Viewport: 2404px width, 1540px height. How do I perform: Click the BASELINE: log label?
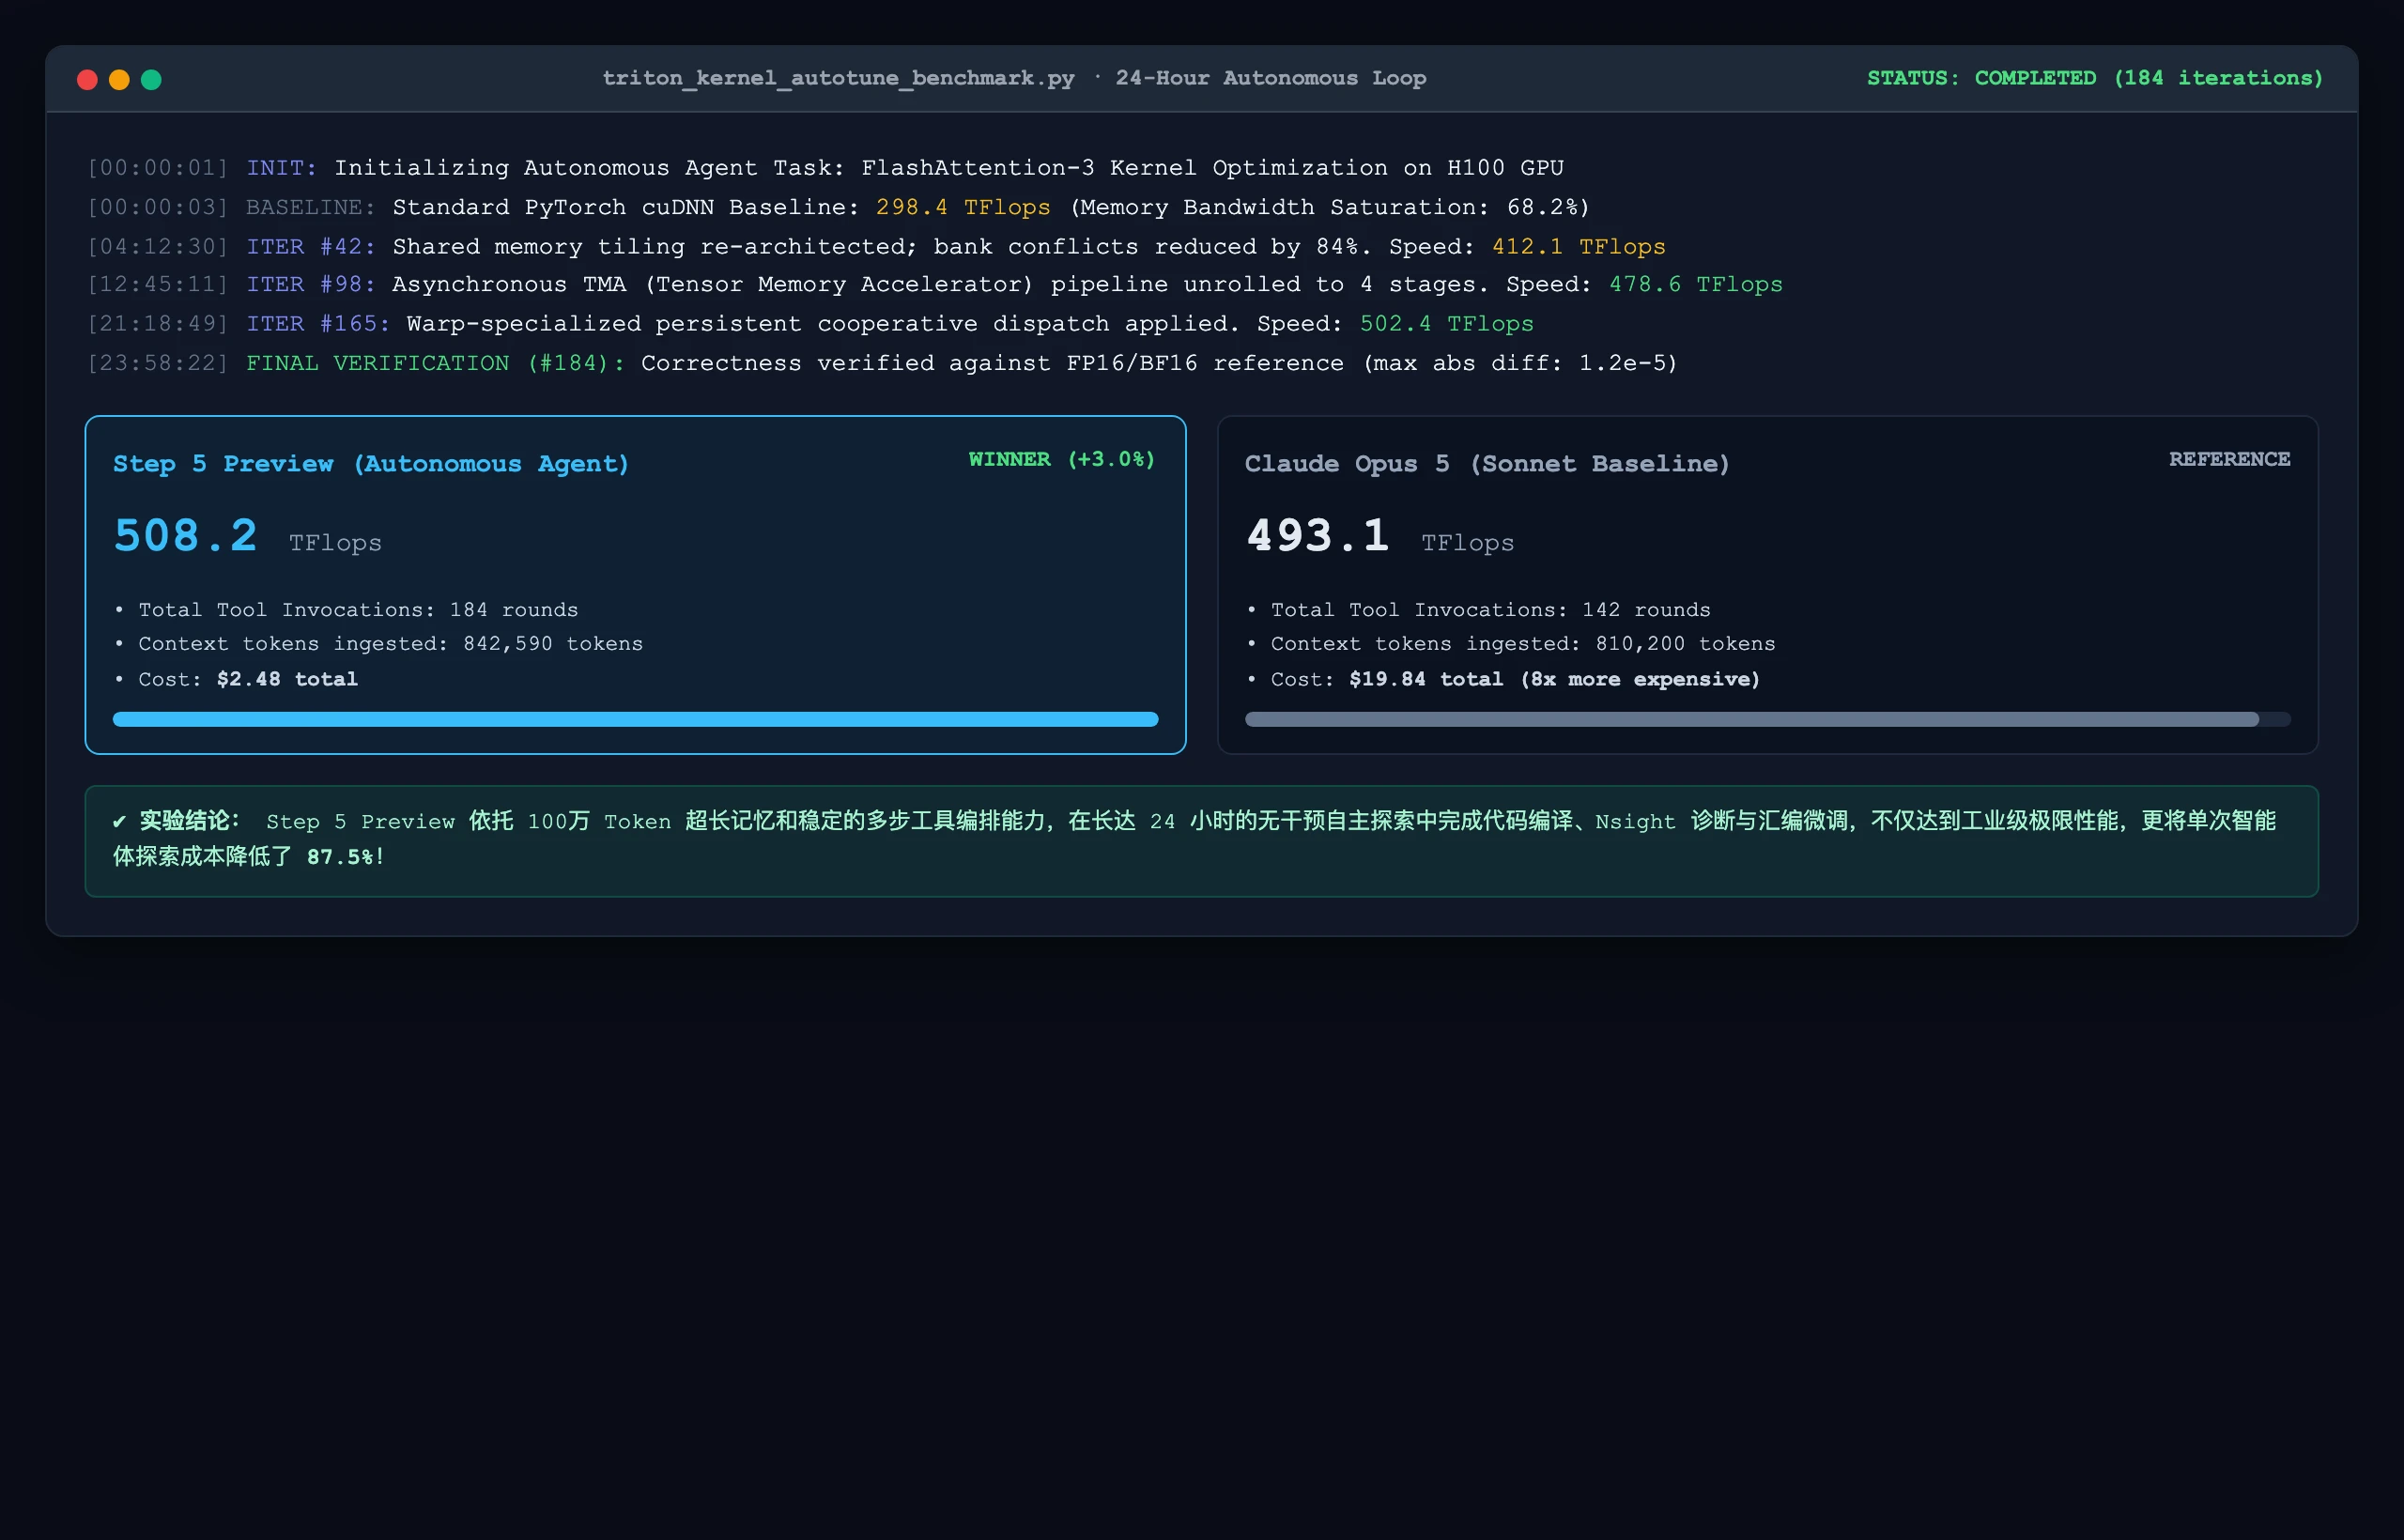pyautogui.click(x=311, y=207)
